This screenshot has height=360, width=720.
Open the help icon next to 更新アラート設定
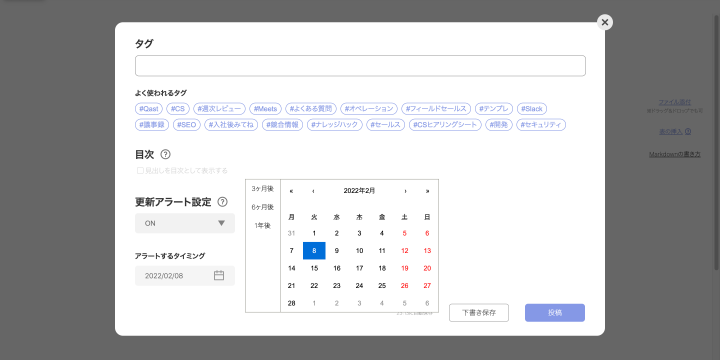point(222,202)
